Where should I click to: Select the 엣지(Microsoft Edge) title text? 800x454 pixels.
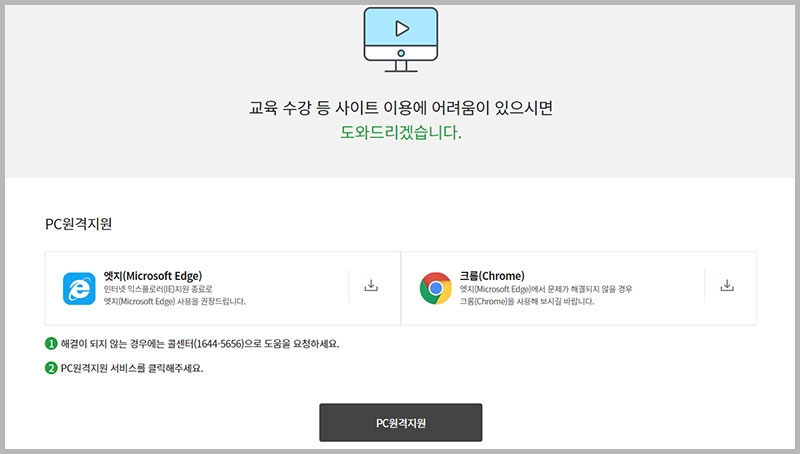point(153,275)
